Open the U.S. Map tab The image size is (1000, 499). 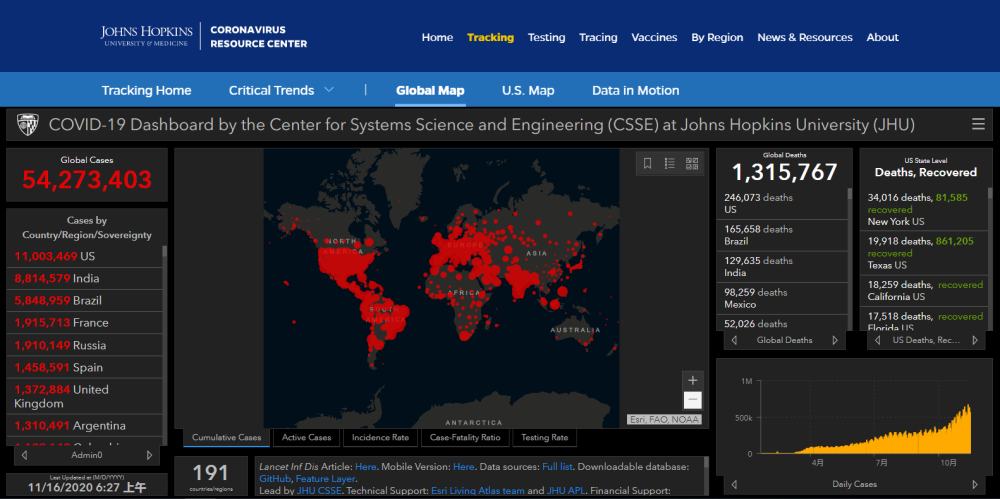[x=528, y=90]
